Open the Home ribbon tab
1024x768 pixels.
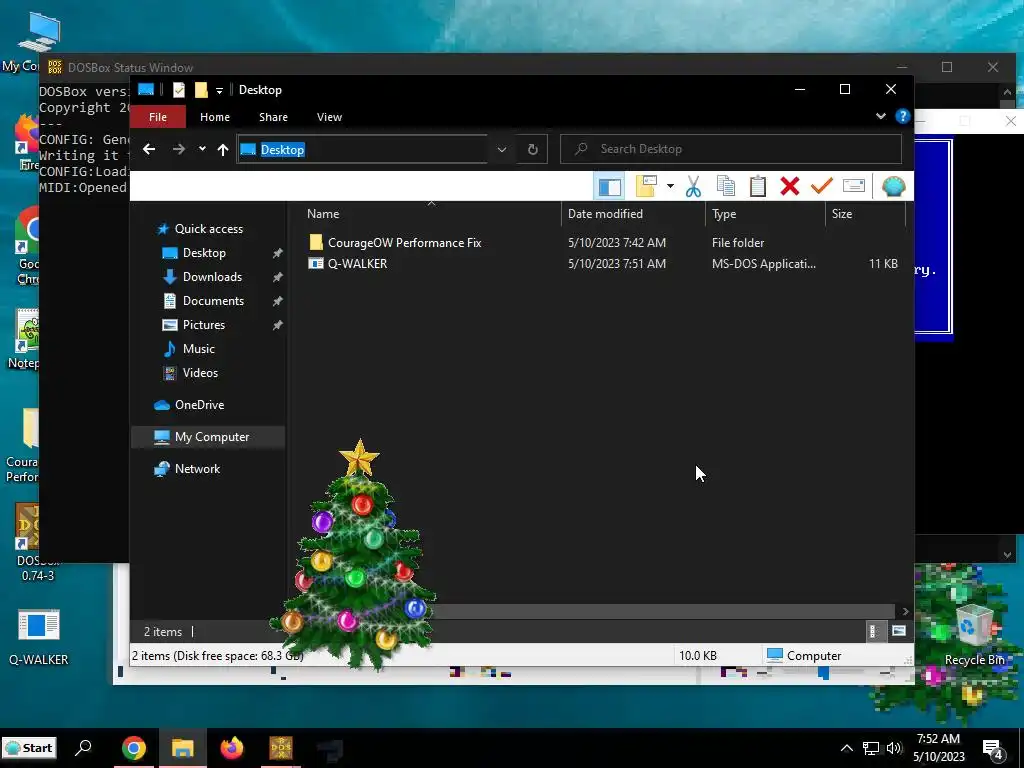(215, 117)
